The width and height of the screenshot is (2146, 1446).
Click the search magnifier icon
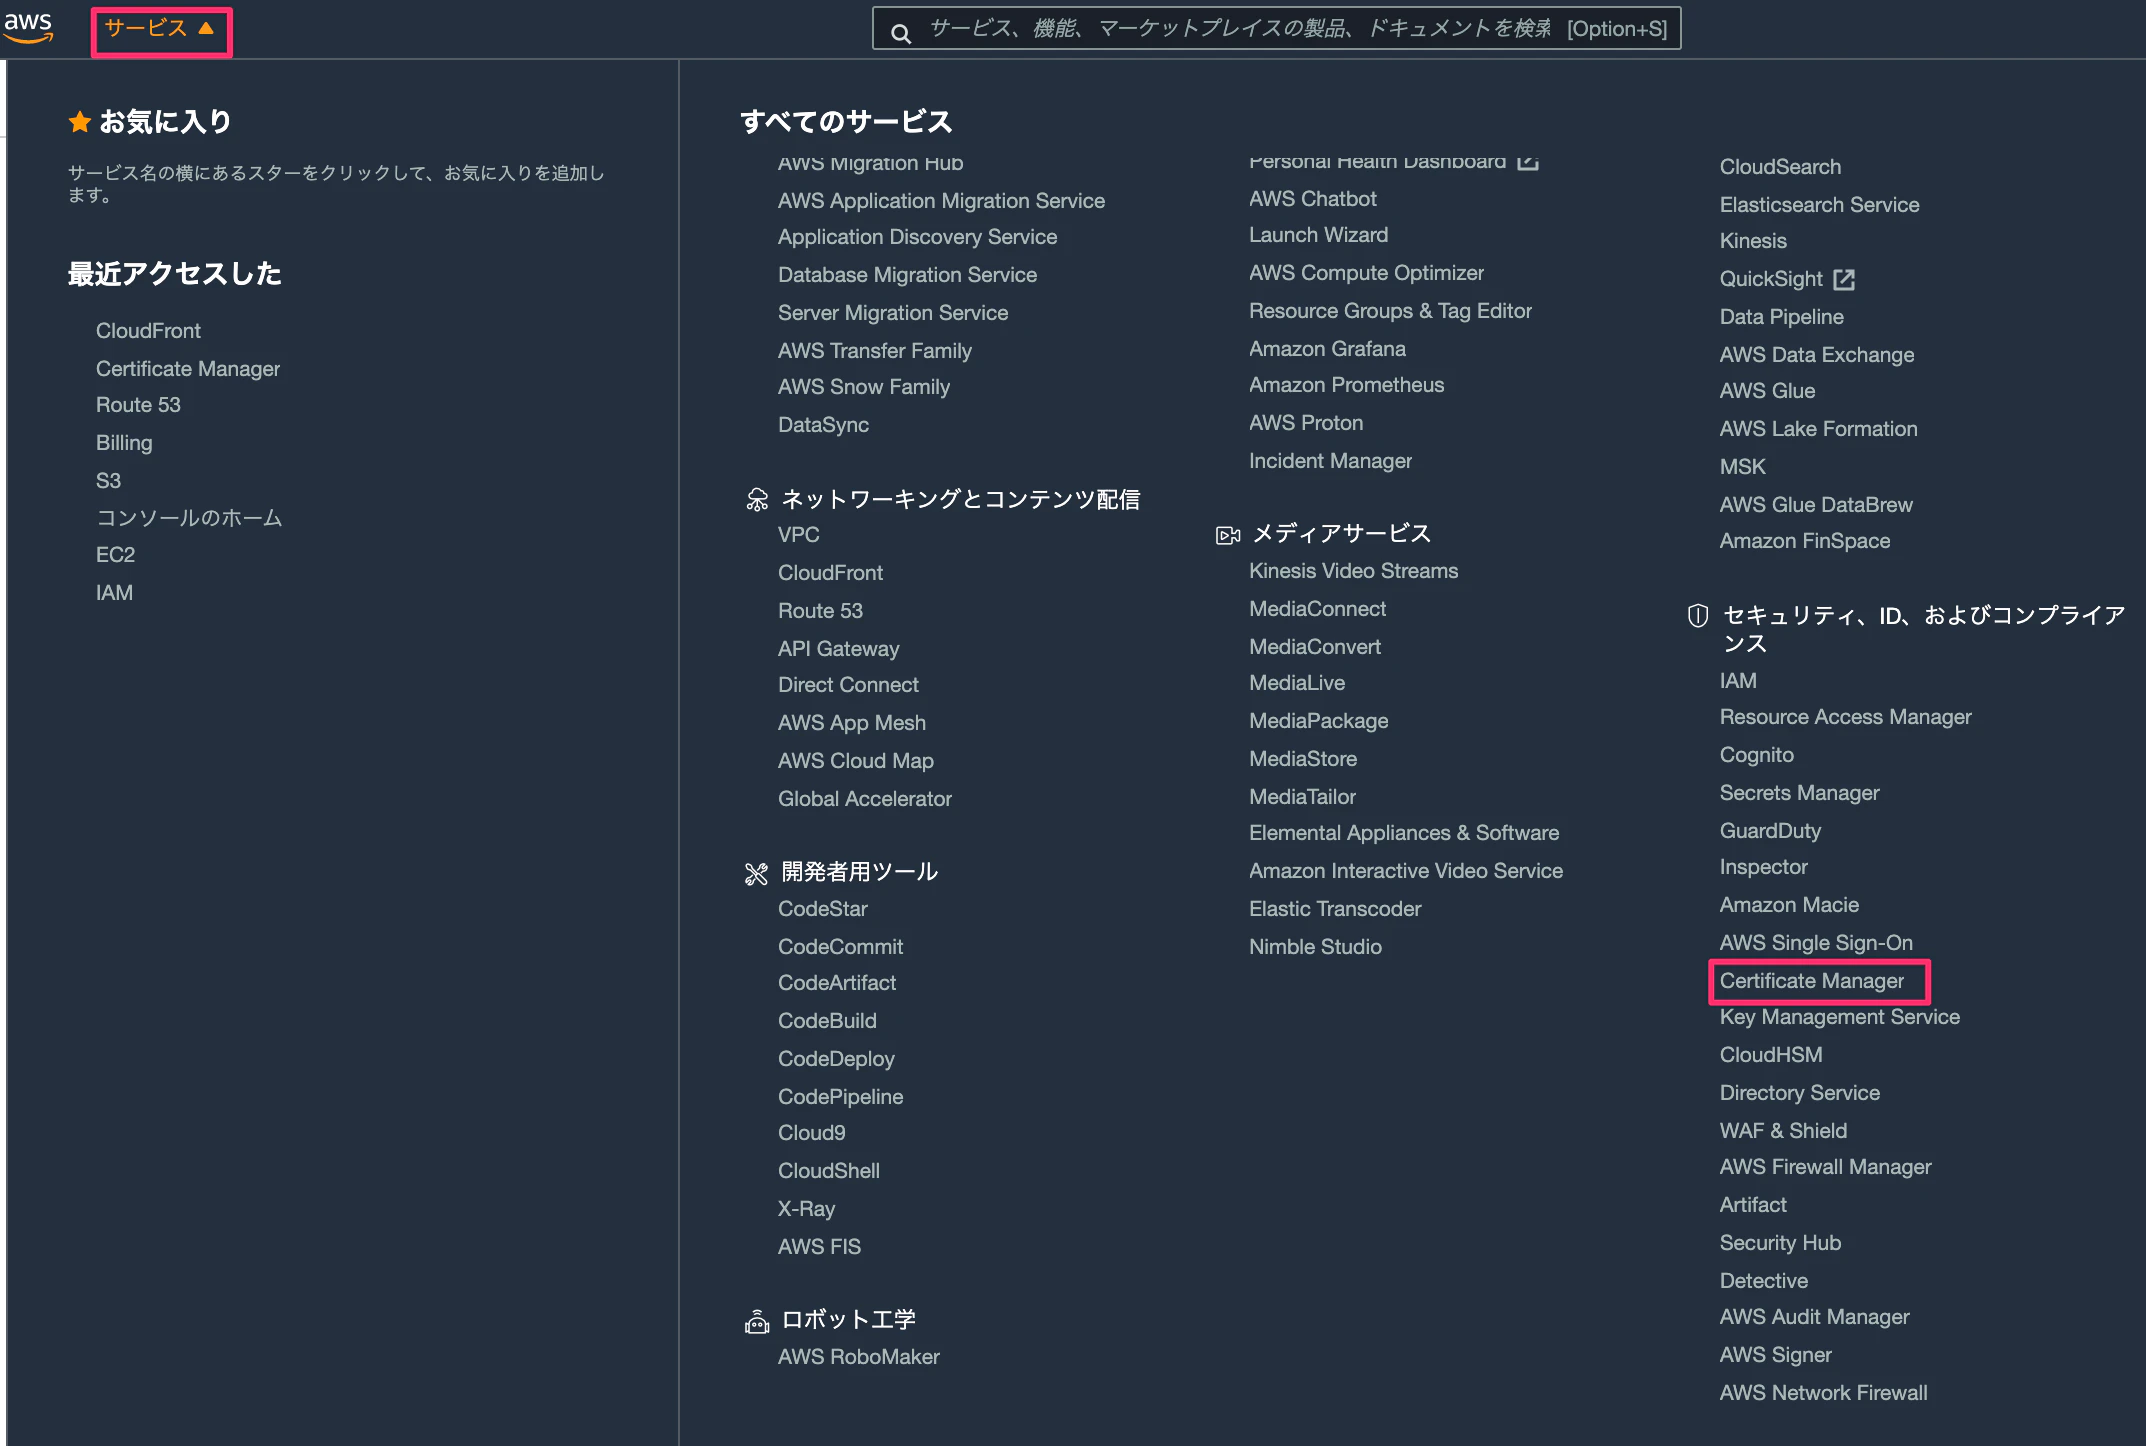click(901, 33)
